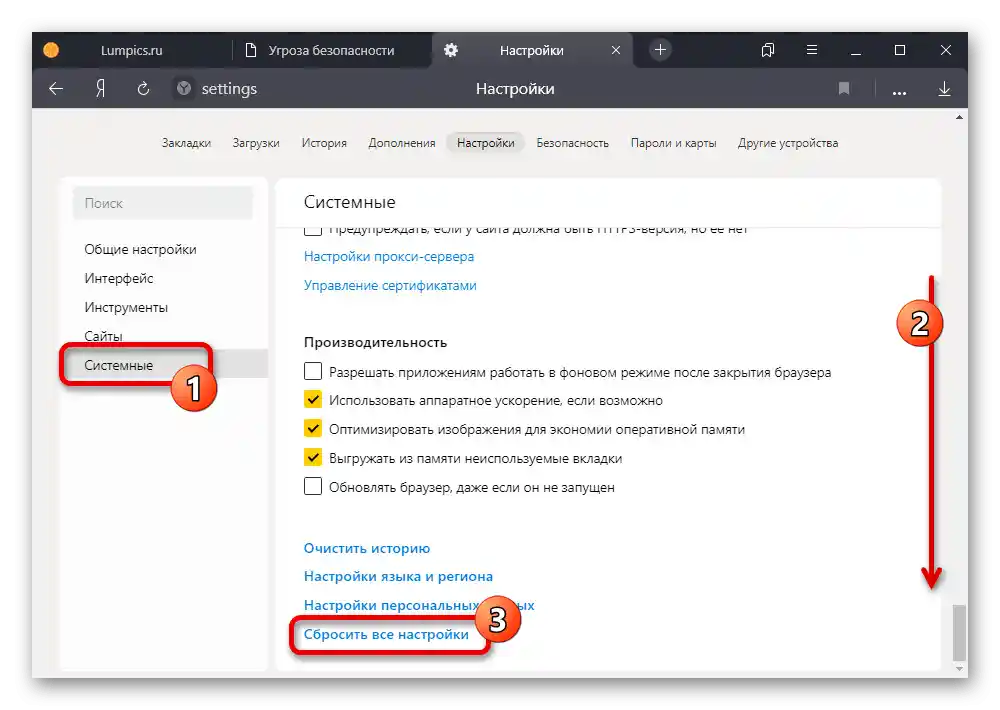Screen dimensions: 1000x710
Task: Switch to the Безопасность tab
Action: [572, 142]
